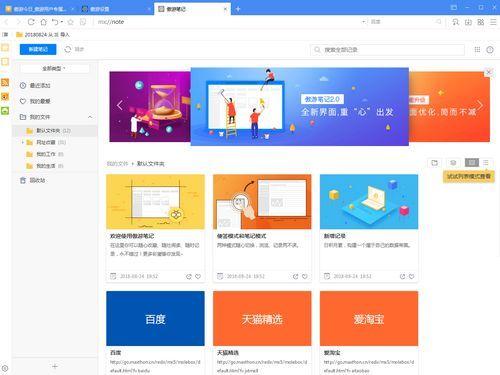Screen dimensions: 500x375
Task: Click the magnifier icon in browser search box
Action: click(x=439, y=22)
